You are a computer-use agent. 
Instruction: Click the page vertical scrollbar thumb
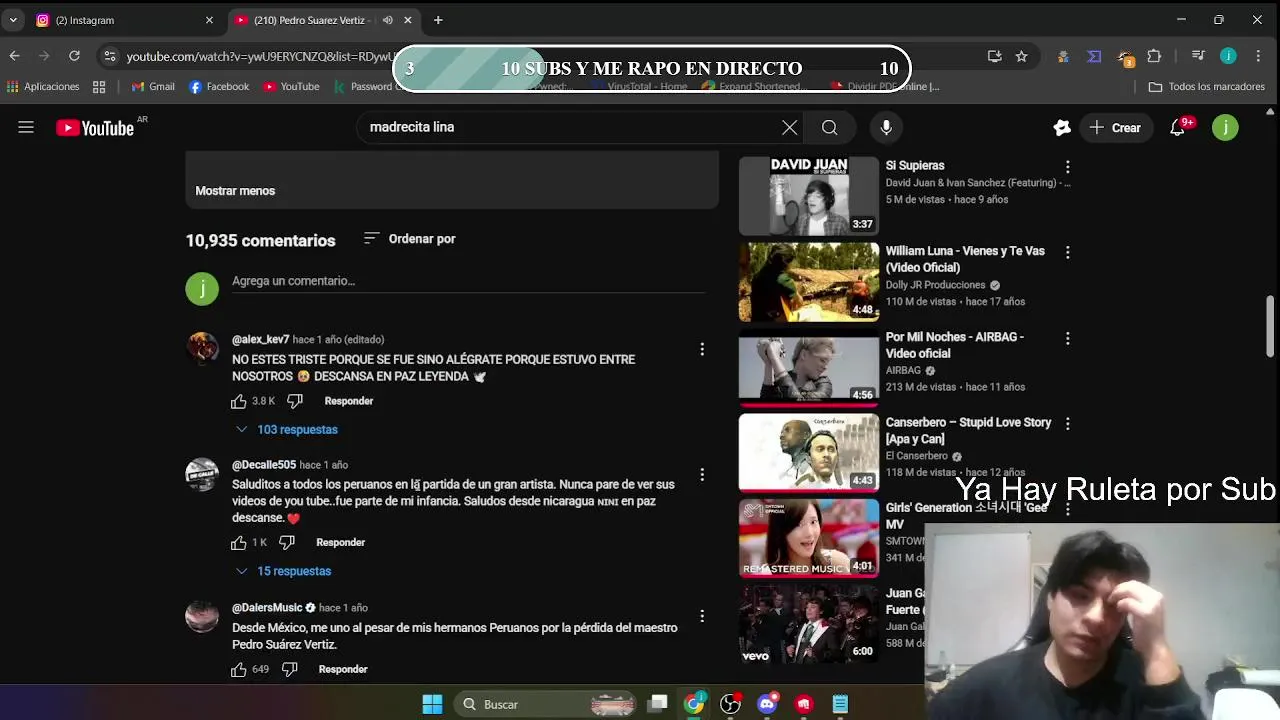(1271, 327)
